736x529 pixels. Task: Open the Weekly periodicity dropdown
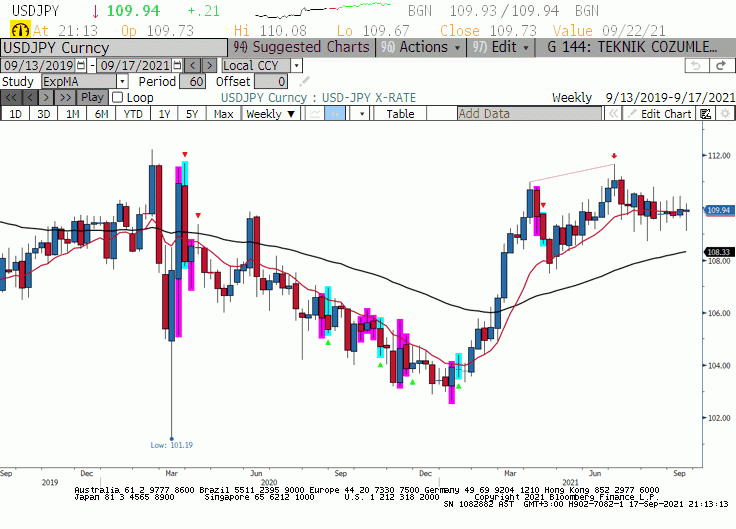pos(271,114)
